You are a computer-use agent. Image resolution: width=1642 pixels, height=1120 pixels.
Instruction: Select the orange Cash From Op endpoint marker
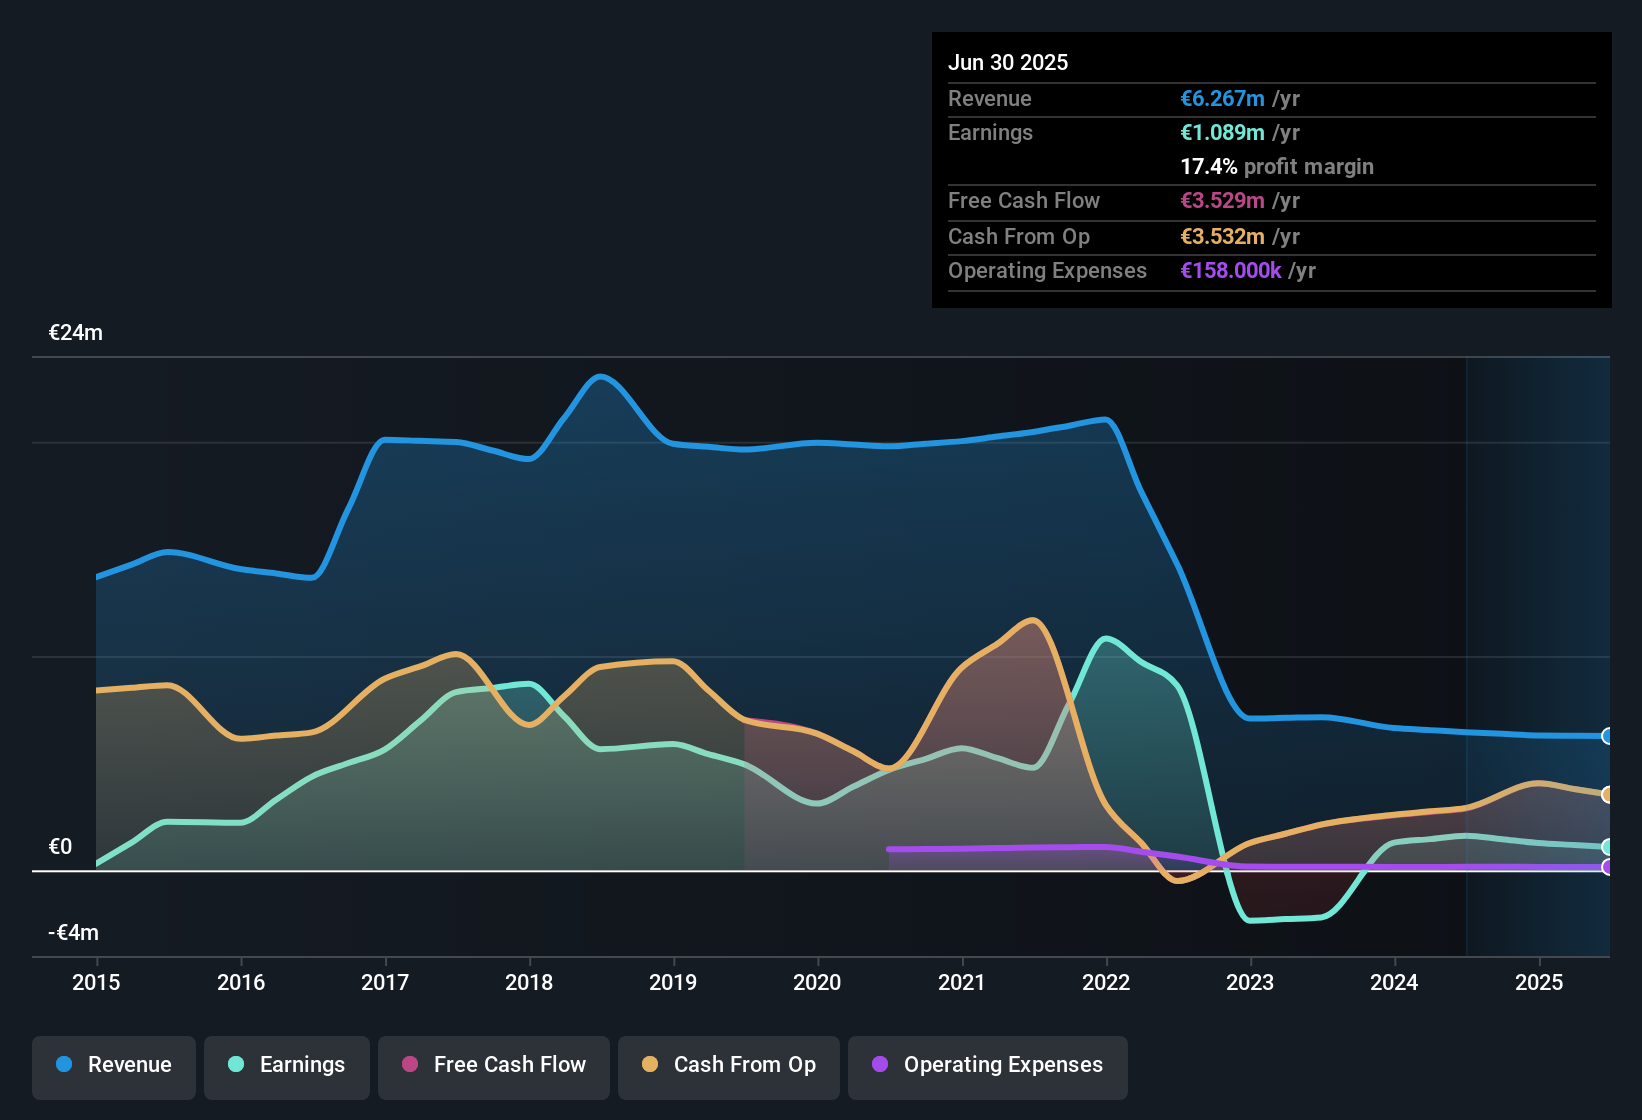(1607, 795)
